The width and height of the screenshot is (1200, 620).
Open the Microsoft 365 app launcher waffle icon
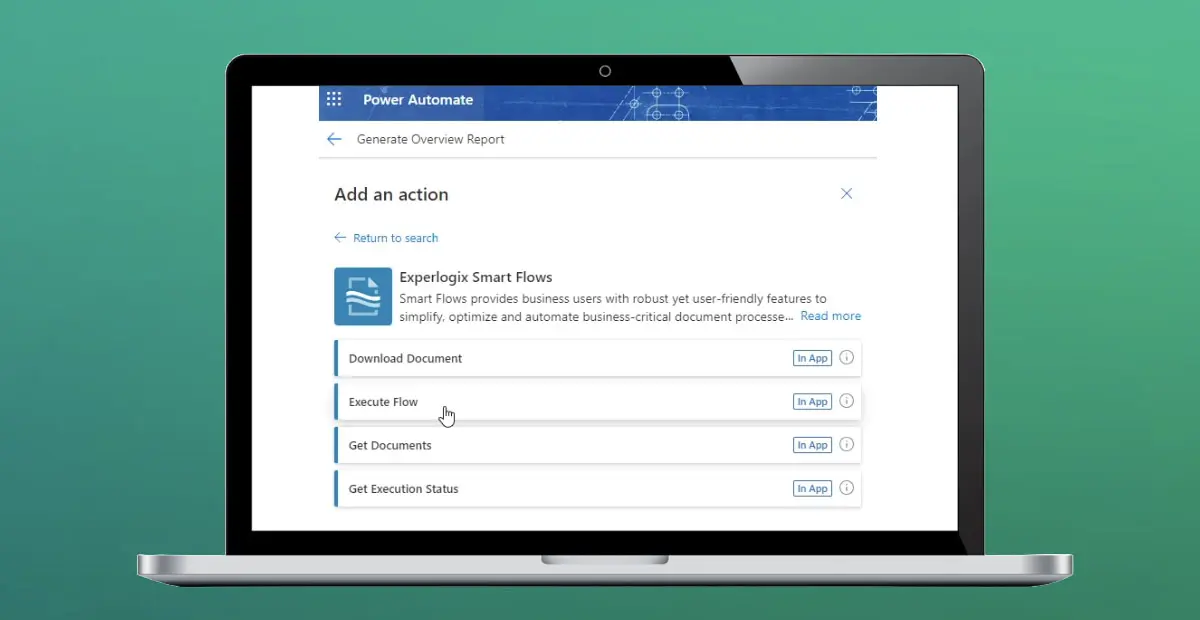pos(334,100)
